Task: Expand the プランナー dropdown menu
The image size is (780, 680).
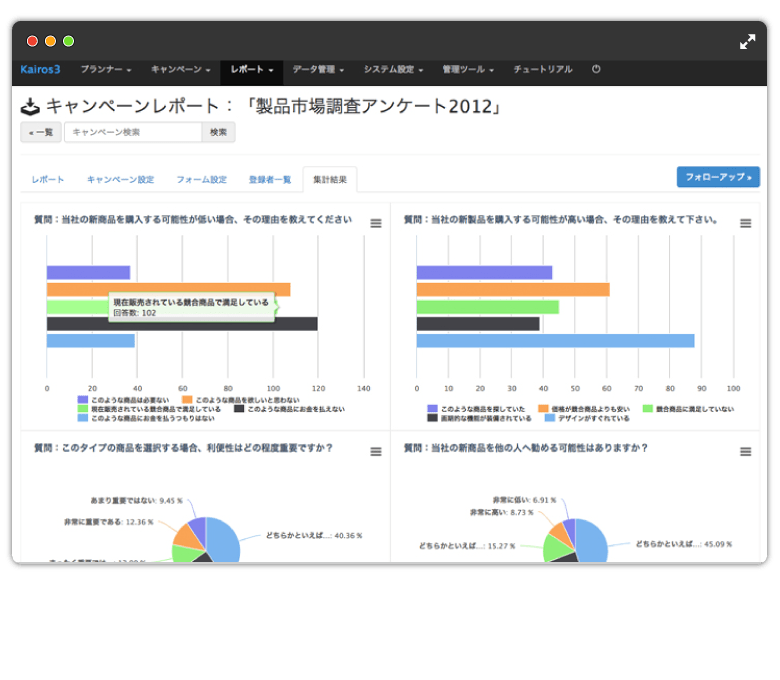Action: 106,70
